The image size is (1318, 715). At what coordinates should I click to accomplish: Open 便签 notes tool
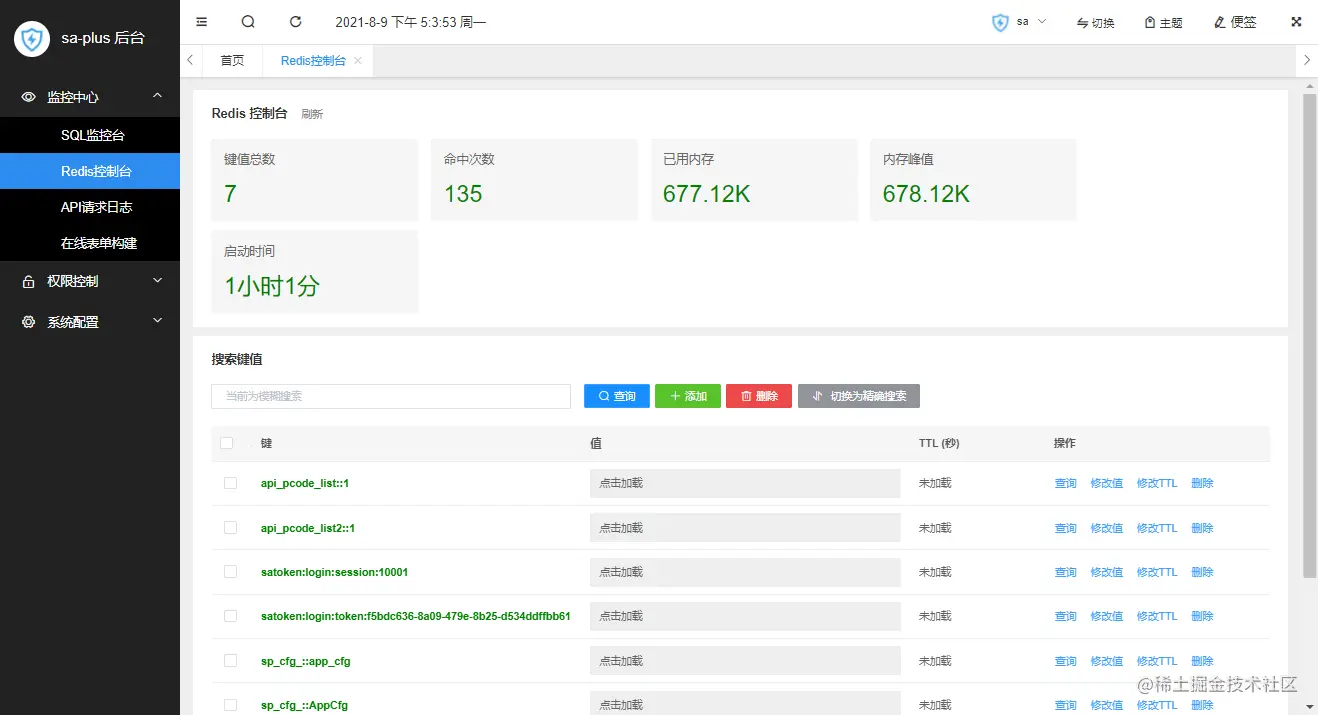coord(1235,22)
